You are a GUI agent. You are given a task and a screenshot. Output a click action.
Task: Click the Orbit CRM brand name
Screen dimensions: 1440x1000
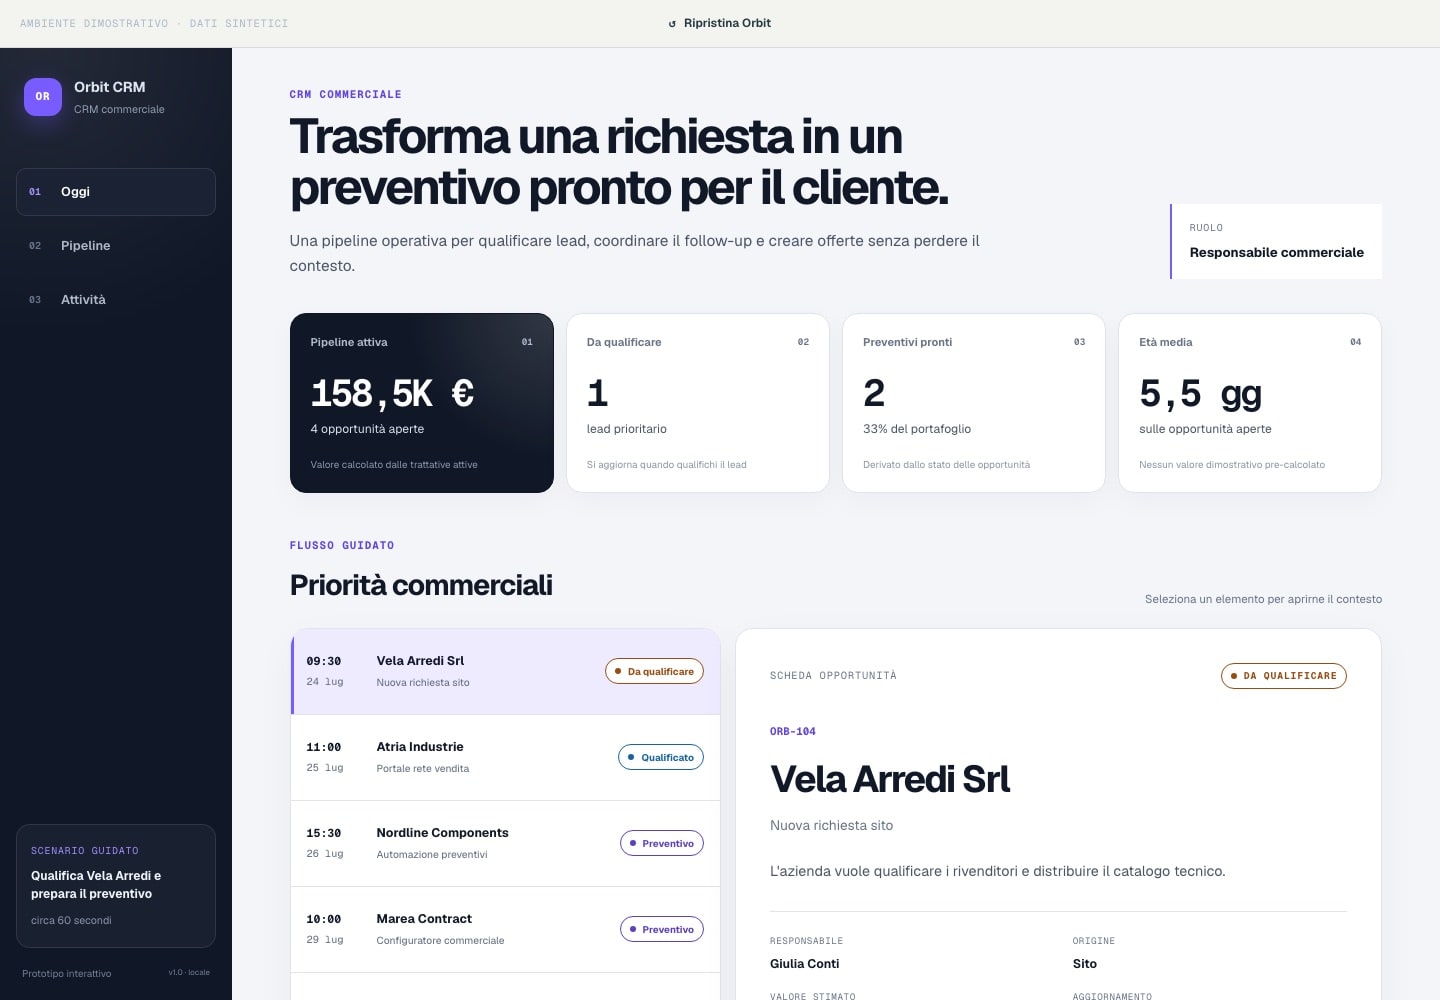coord(110,87)
